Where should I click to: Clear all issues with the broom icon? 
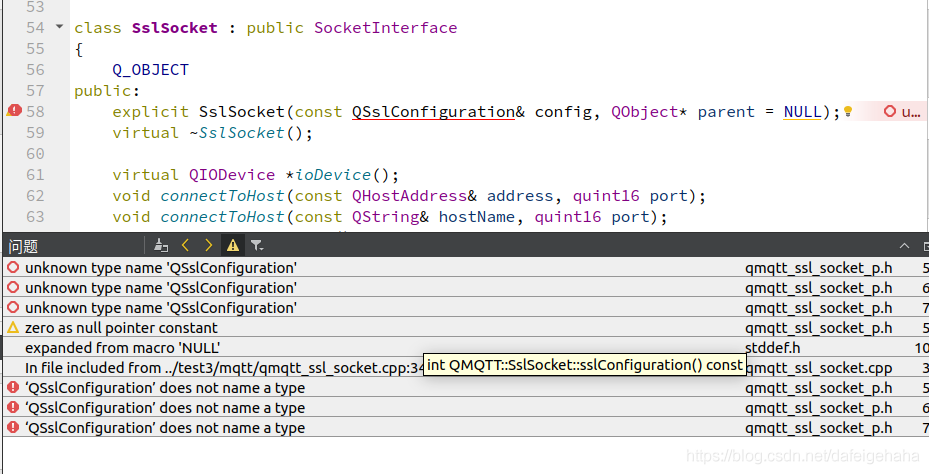point(160,245)
